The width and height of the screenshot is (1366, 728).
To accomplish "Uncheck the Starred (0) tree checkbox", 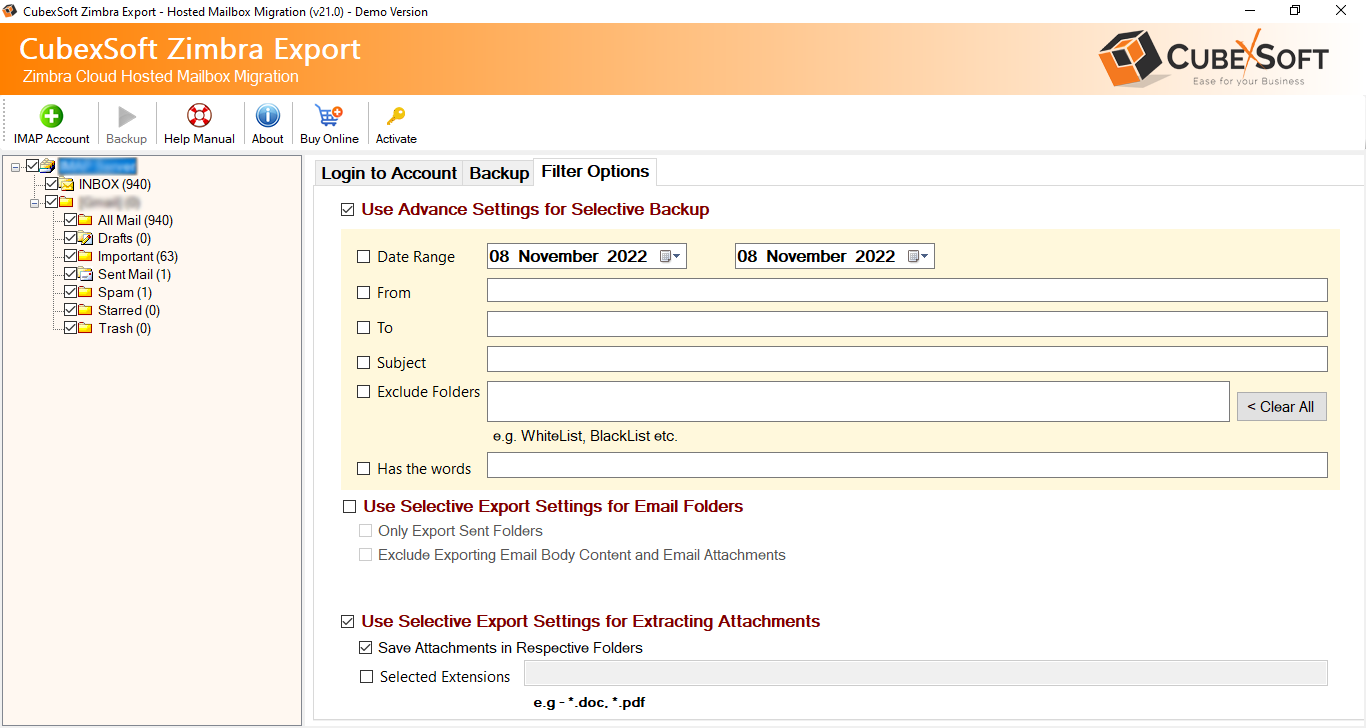I will (70, 310).
